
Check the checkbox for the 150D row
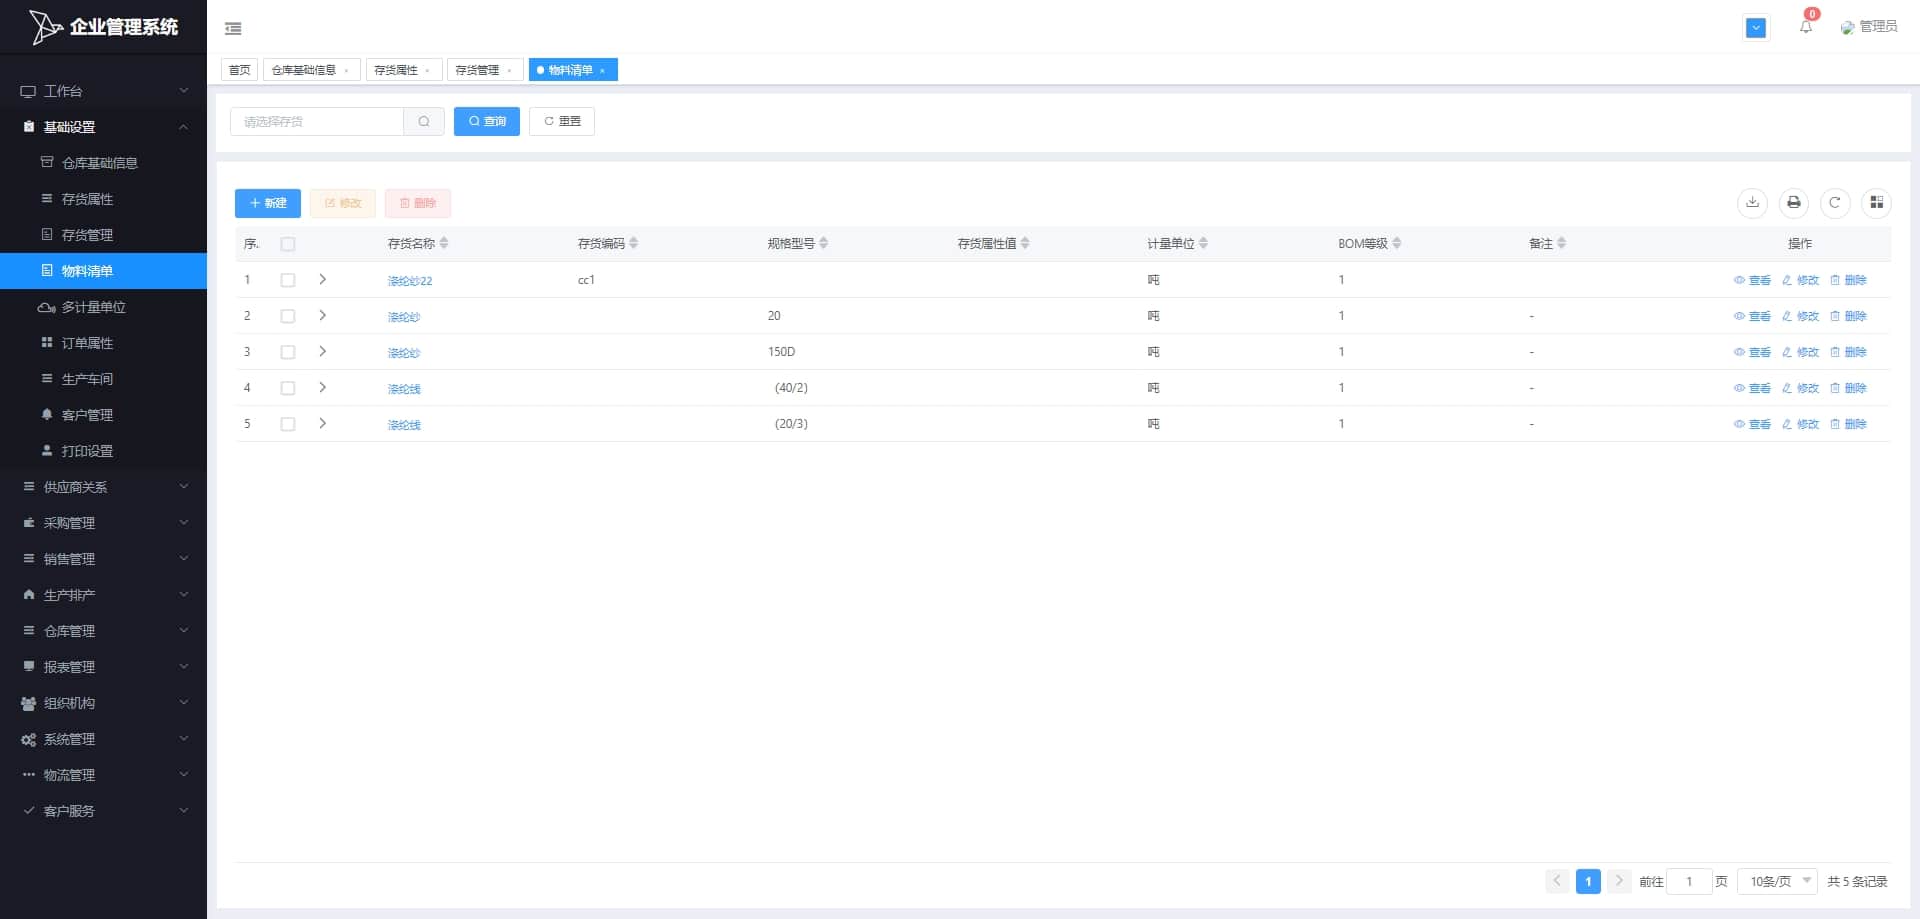point(288,353)
